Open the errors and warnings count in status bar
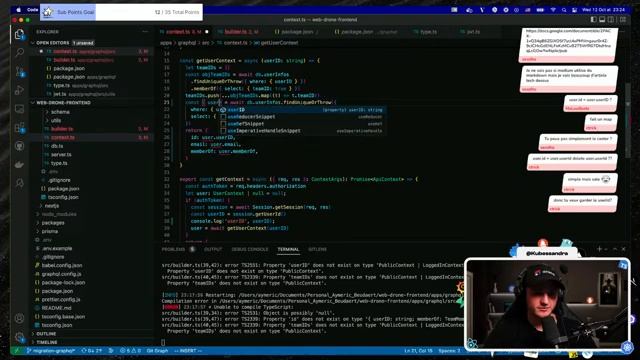 pyautogui.click(x=130, y=351)
